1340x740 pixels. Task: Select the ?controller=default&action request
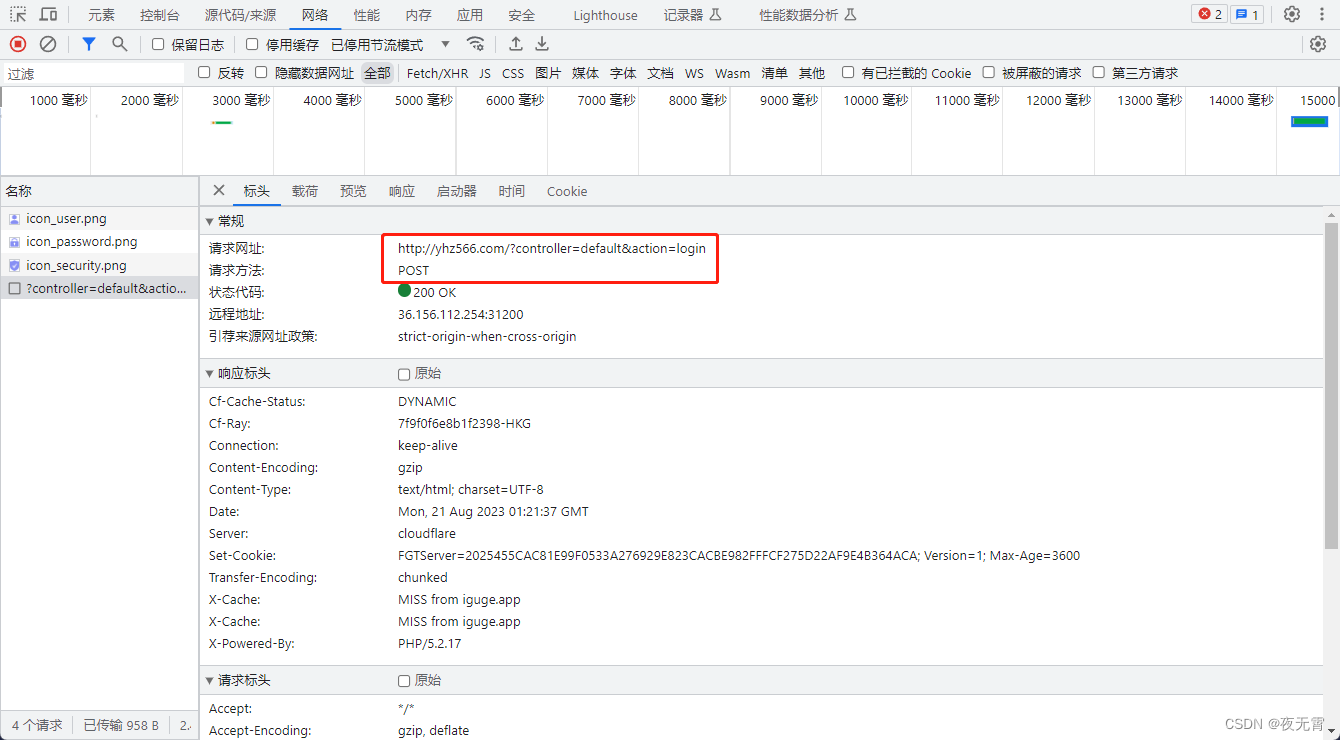pyautogui.click(x=99, y=288)
